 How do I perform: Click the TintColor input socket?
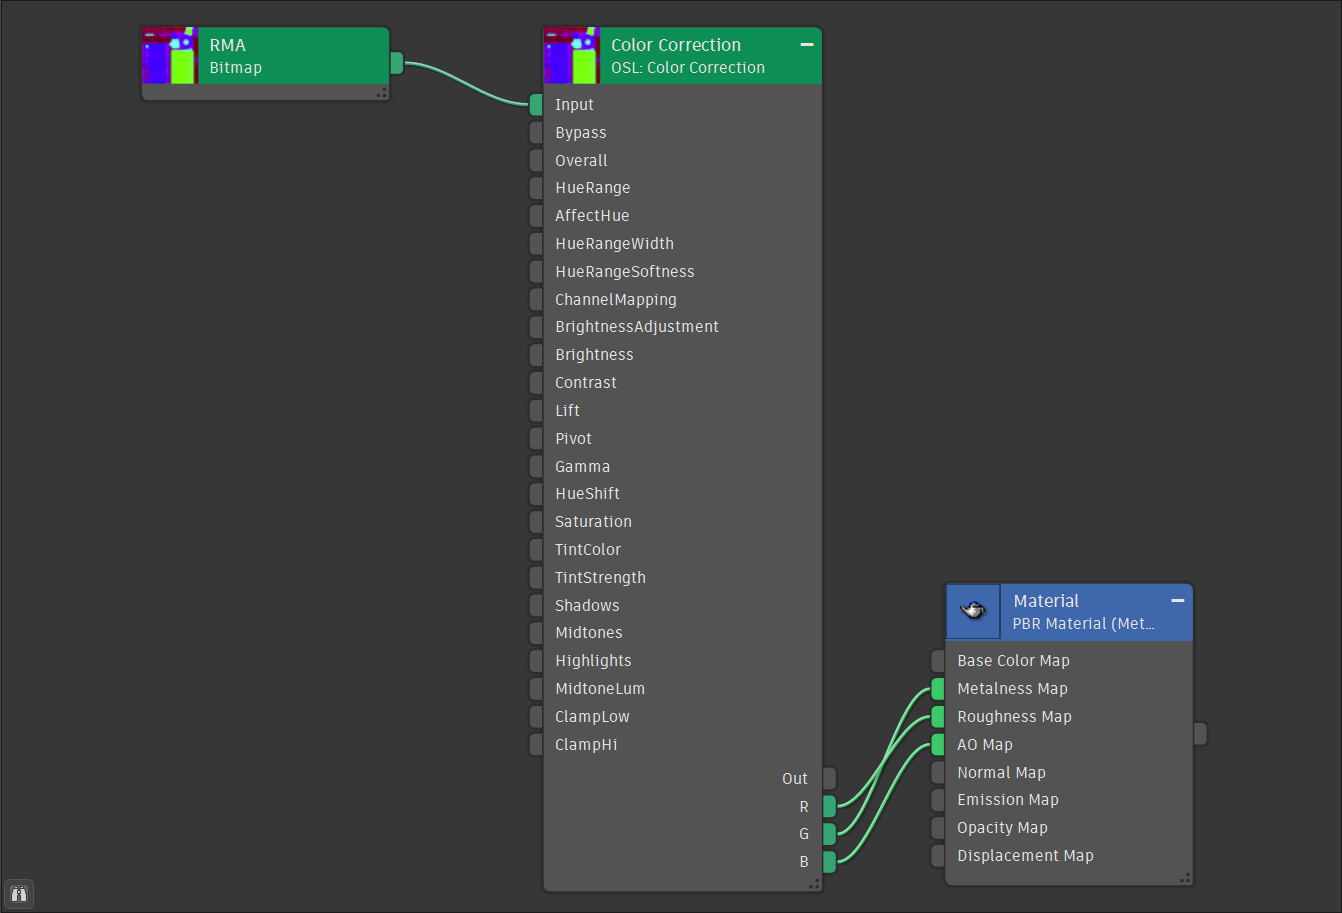pos(536,549)
